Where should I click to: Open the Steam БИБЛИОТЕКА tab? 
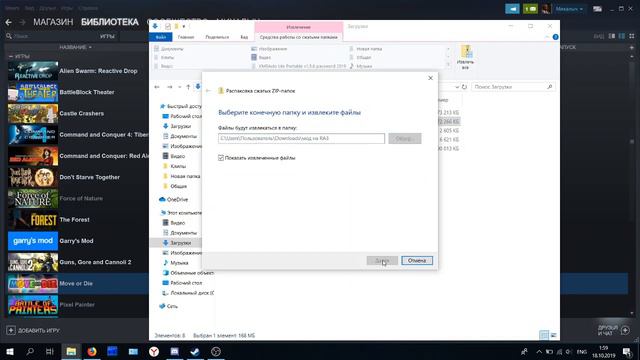110,22
